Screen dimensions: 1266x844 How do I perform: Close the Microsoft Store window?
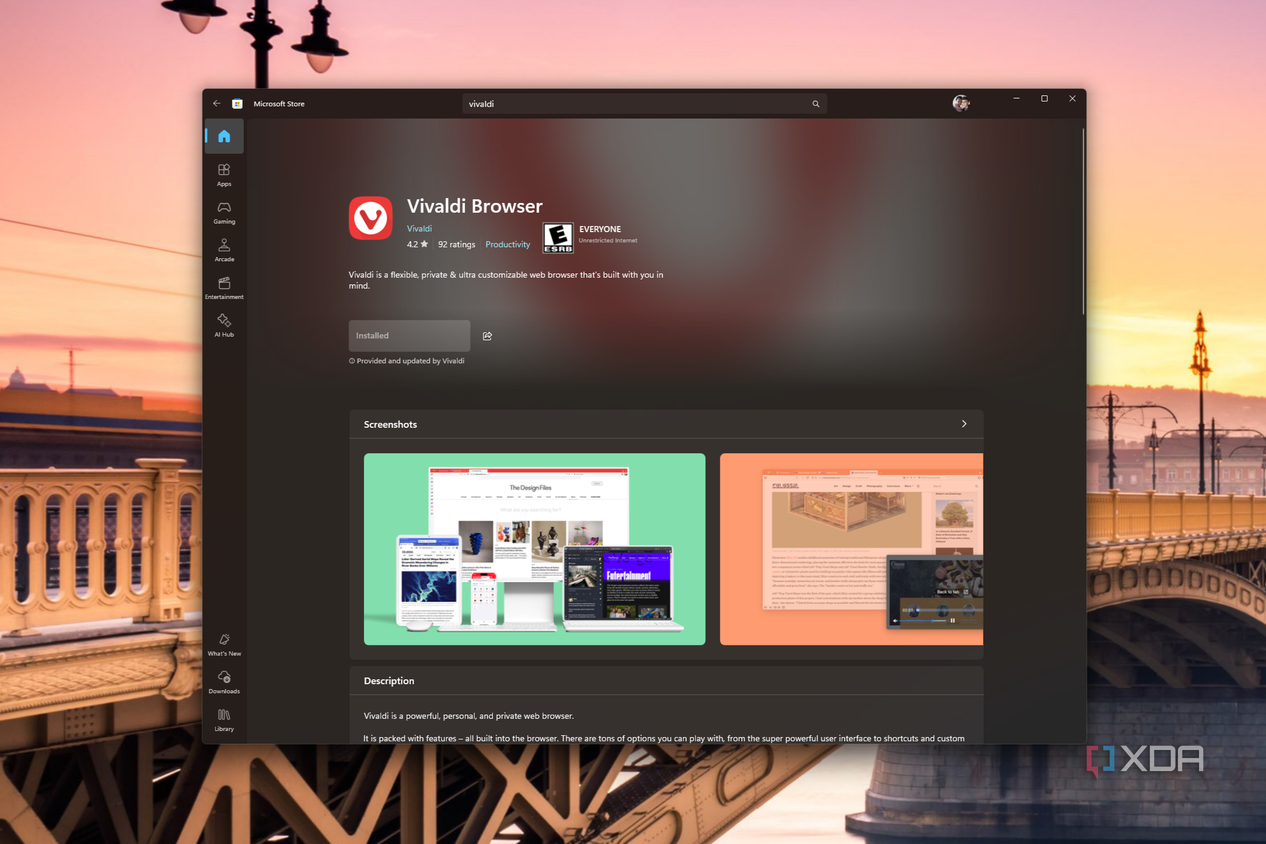(x=1072, y=99)
